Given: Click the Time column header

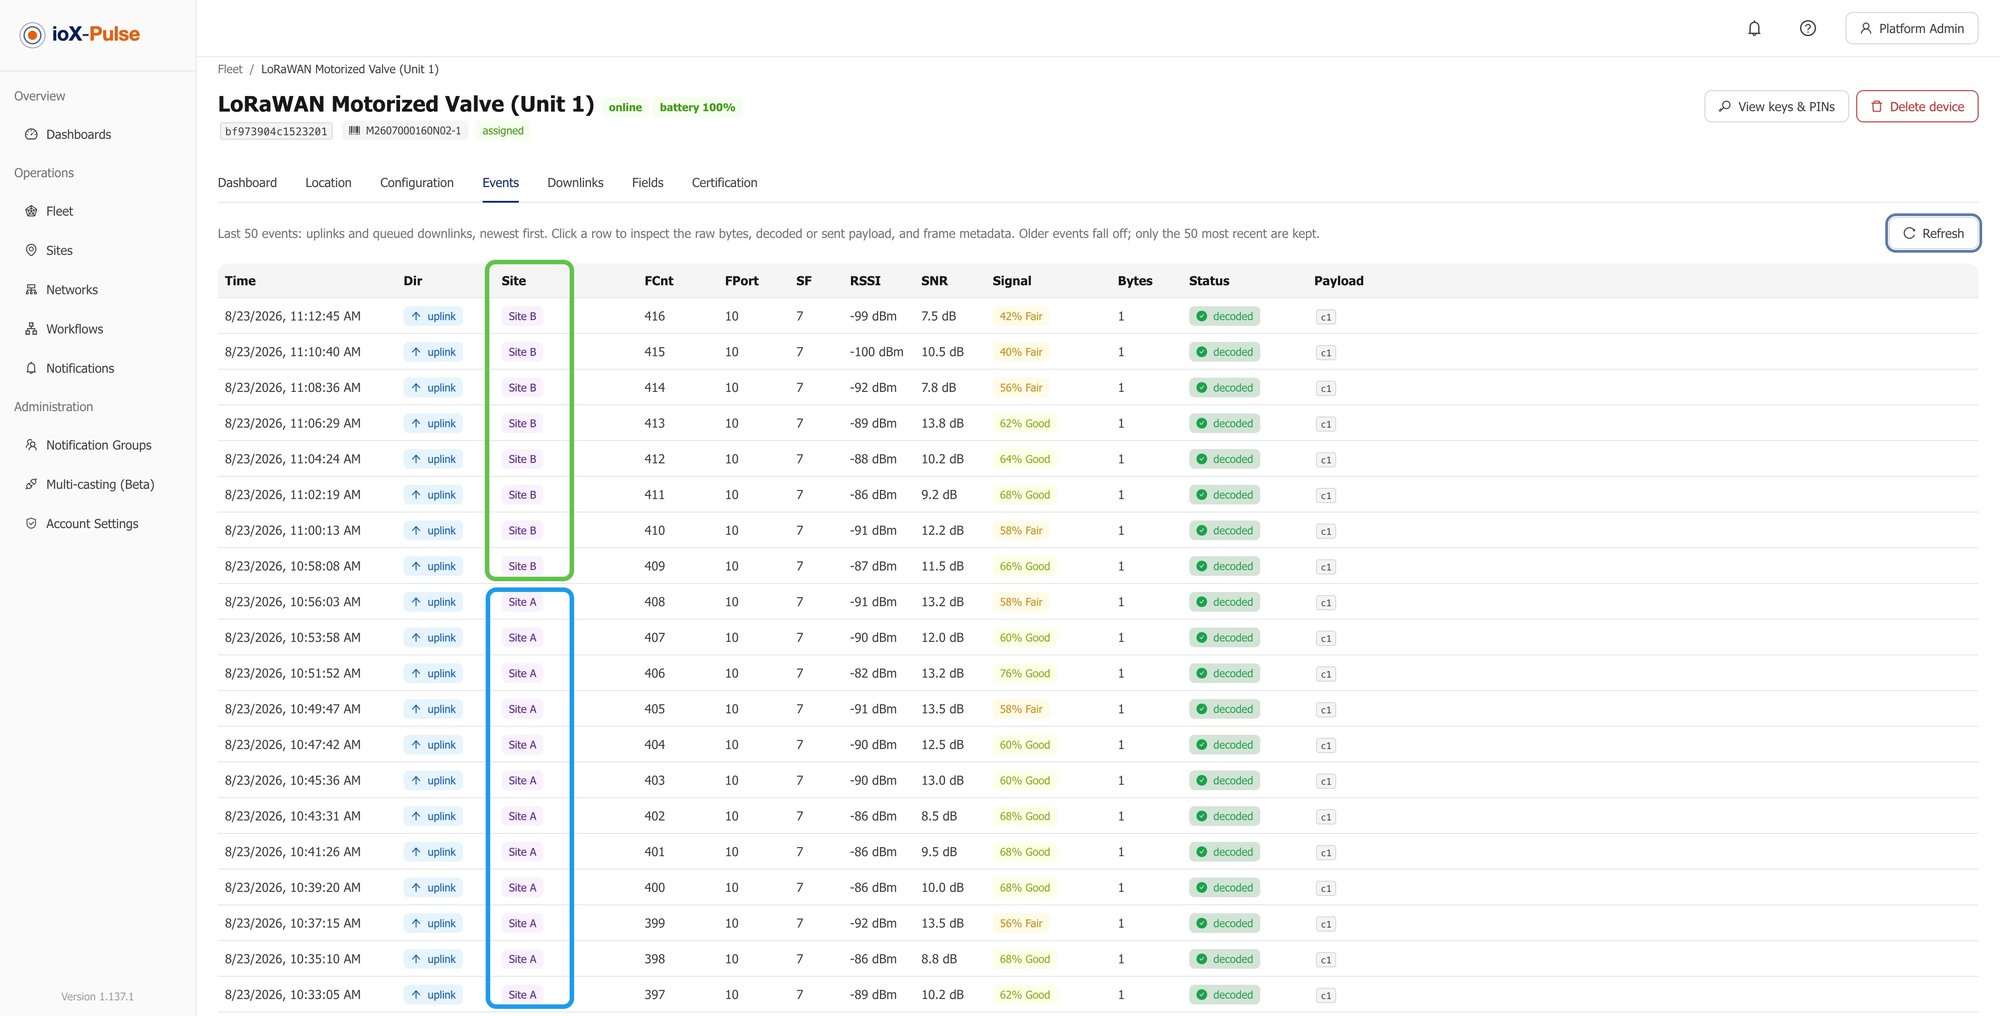Looking at the screenshot, I should click(x=240, y=281).
